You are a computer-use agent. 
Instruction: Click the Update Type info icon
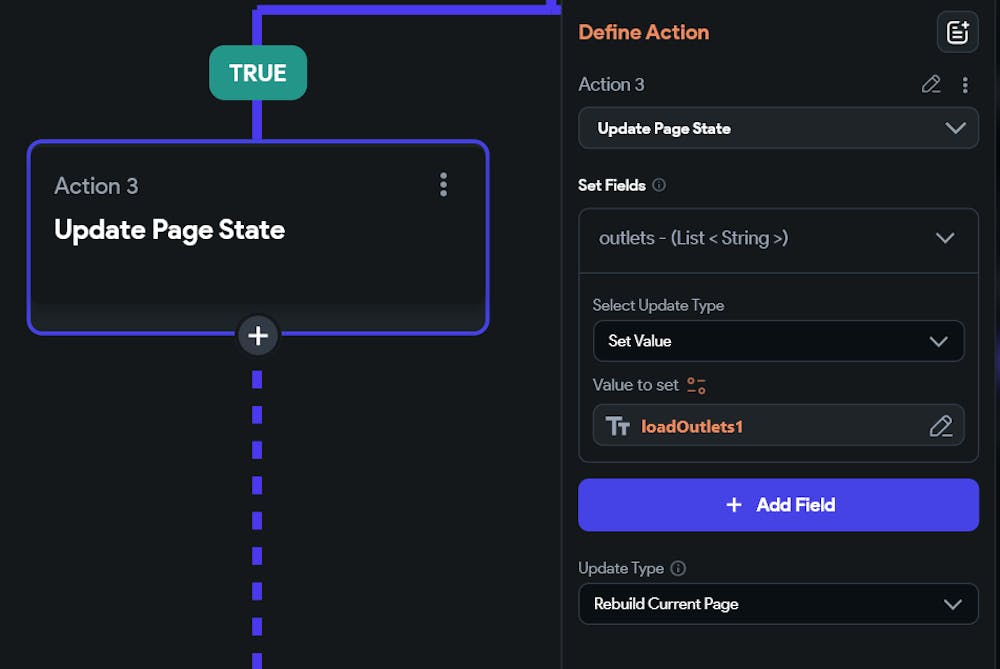pyautogui.click(x=678, y=568)
